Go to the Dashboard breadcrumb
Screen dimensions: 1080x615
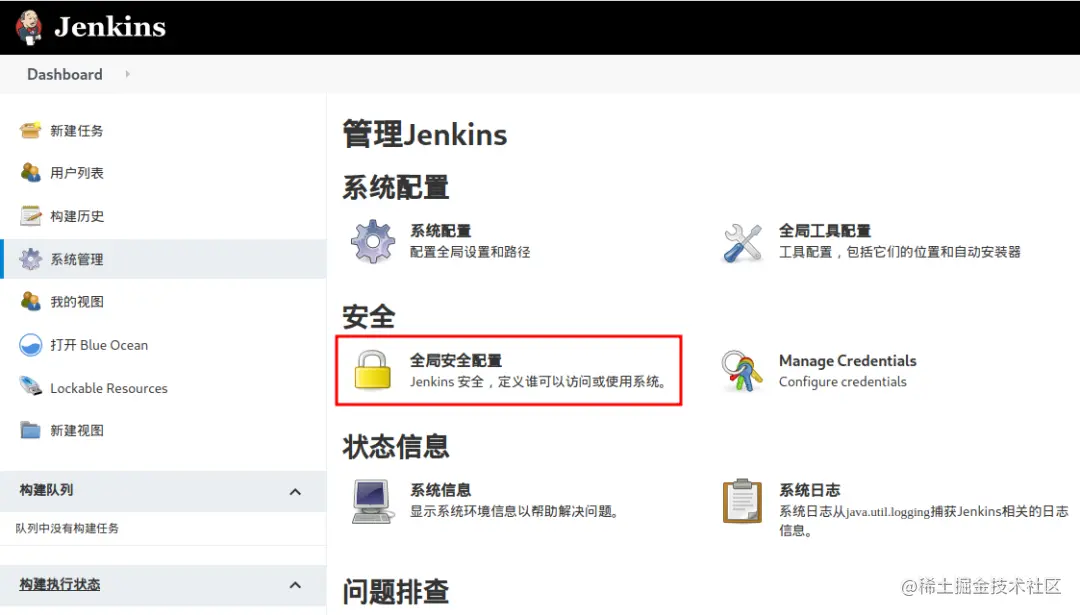(x=64, y=74)
